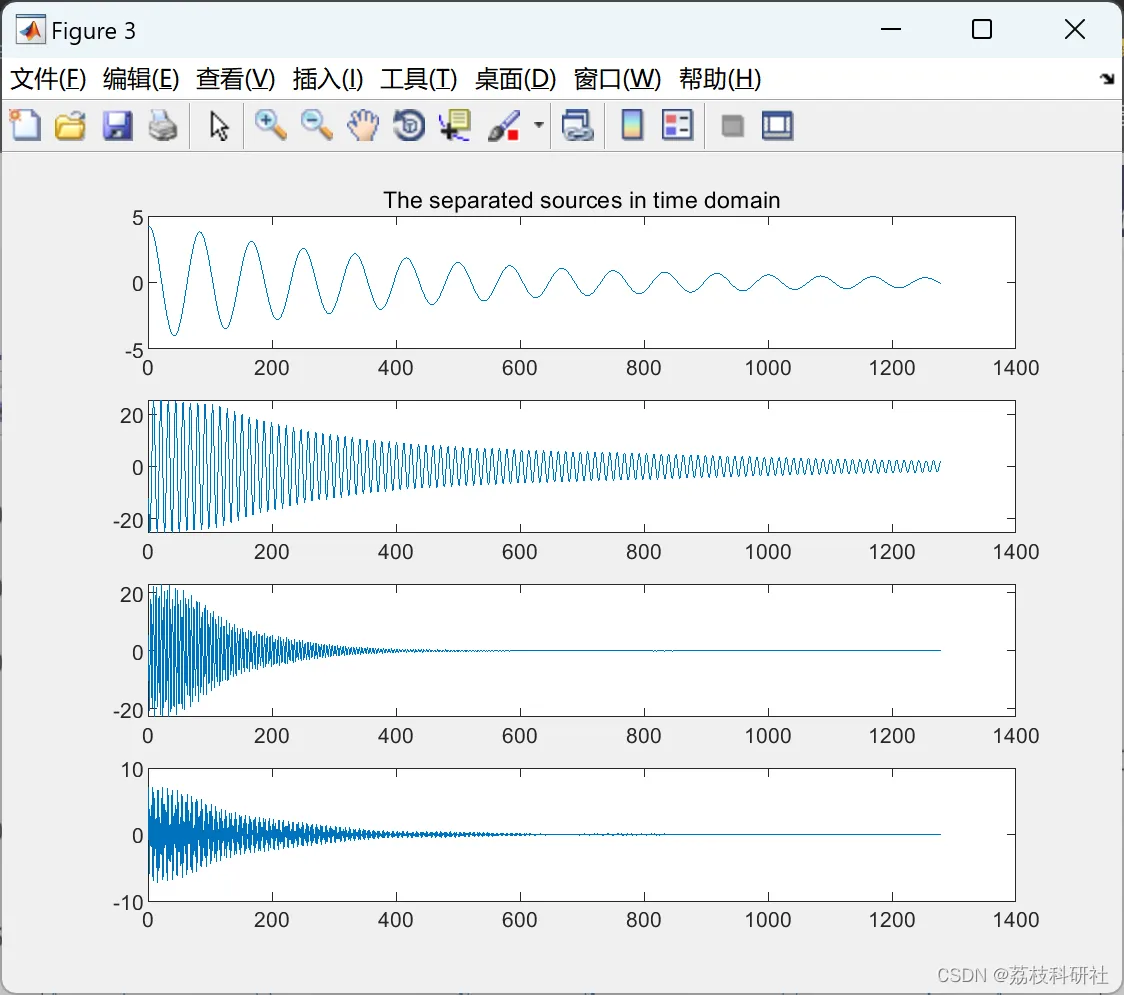Click the Hide Plot Tools icon
Screen dimensions: 1124x995
(x=732, y=126)
